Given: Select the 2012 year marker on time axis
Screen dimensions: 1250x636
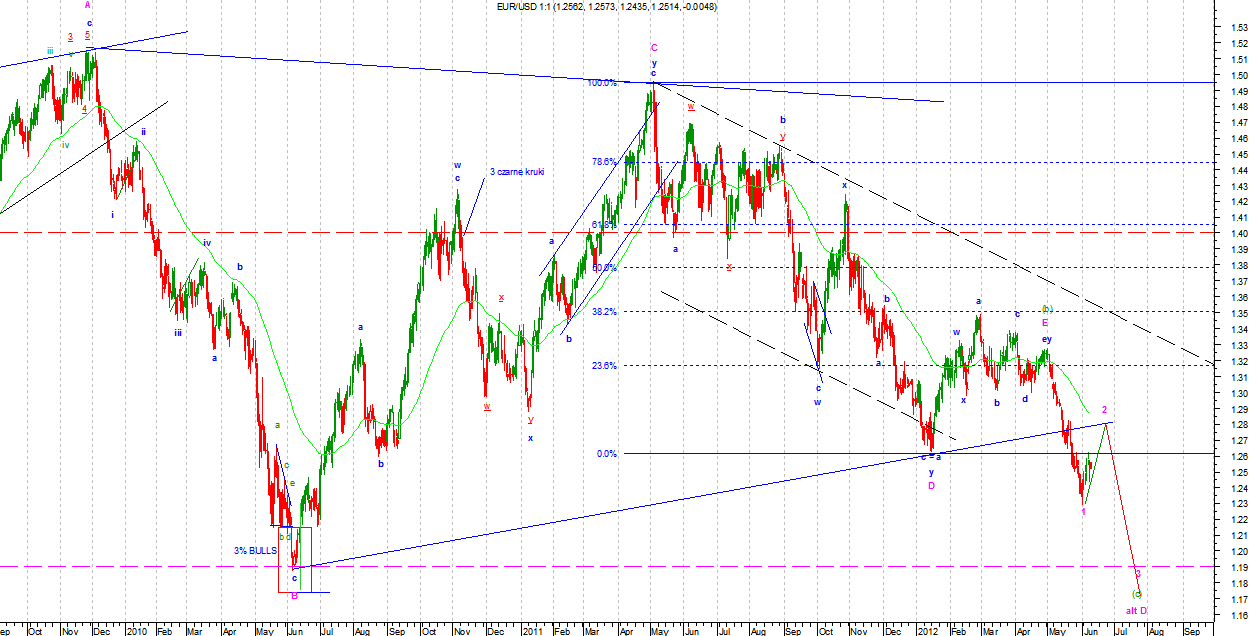Looking at the screenshot, I should point(929,631).
